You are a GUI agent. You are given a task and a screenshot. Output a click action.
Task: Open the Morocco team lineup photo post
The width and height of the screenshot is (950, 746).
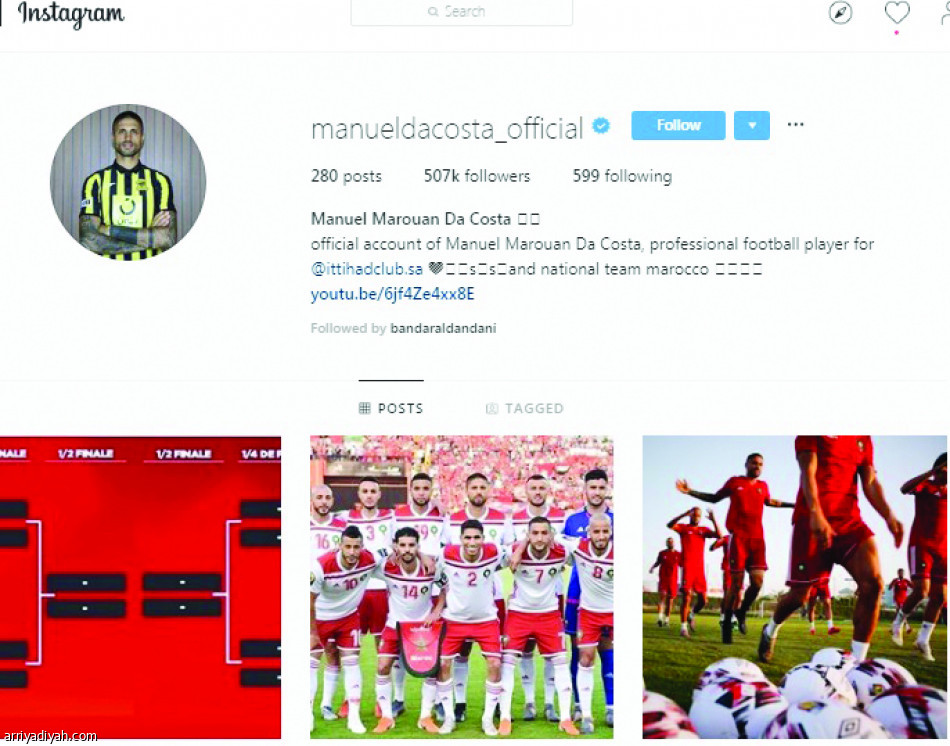(462, 587)
